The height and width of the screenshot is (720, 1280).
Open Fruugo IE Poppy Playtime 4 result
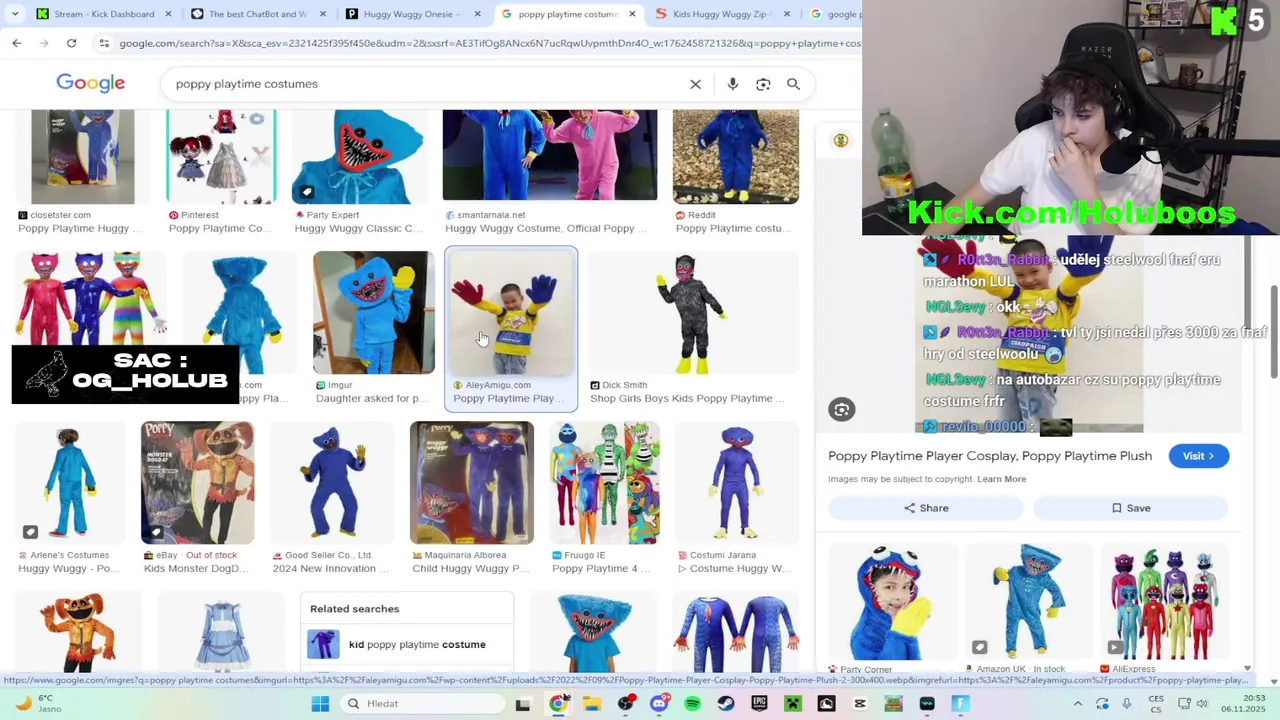604,499
